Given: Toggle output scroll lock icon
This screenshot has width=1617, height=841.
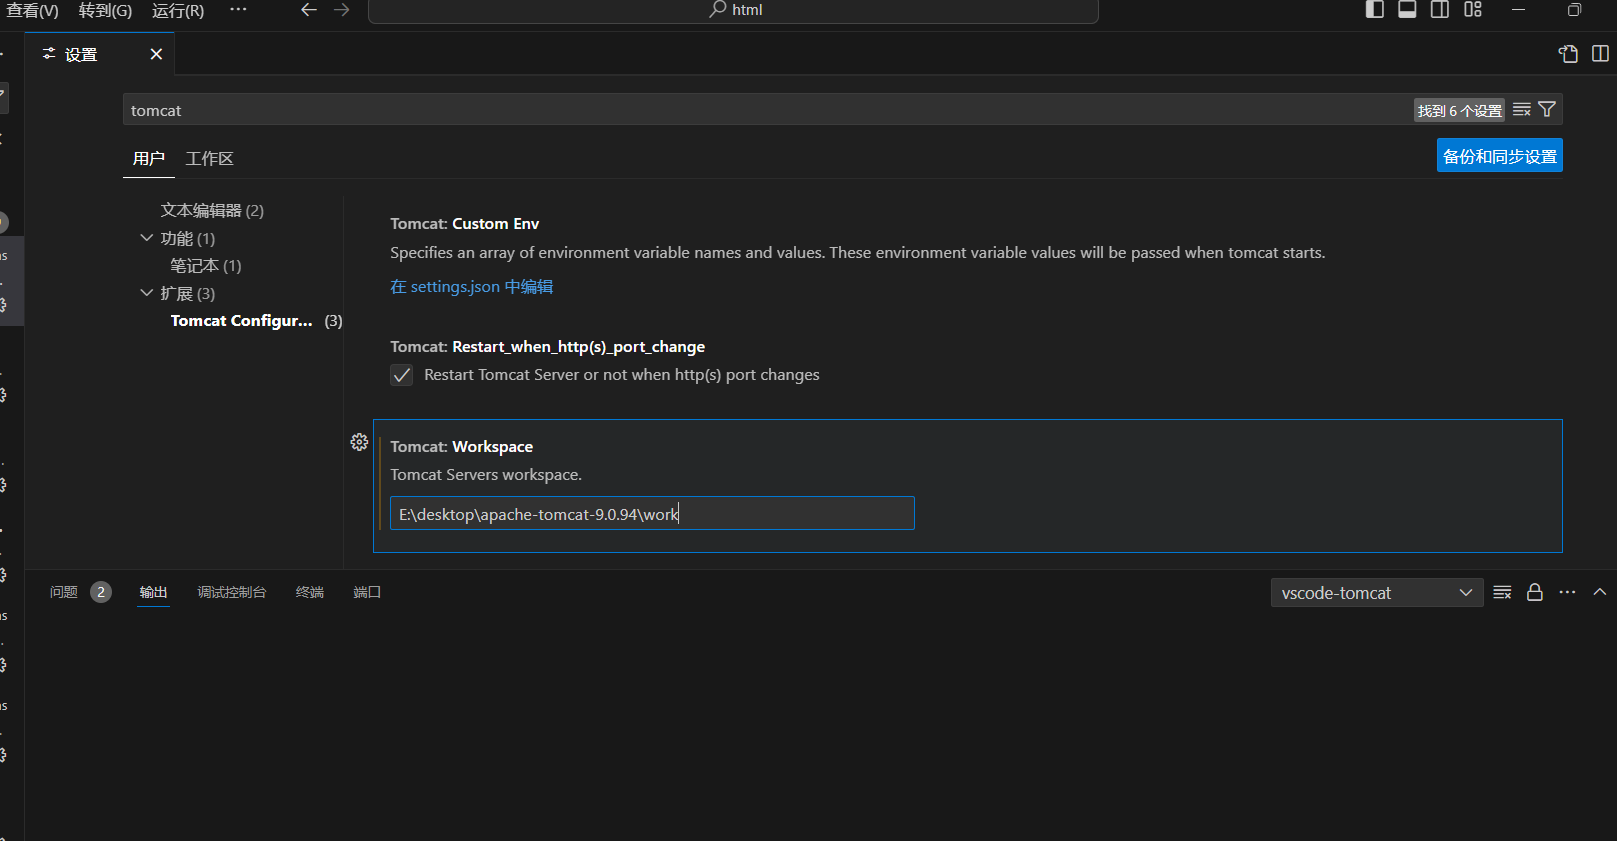Looking at the screenshot, I should (1535, 592).
